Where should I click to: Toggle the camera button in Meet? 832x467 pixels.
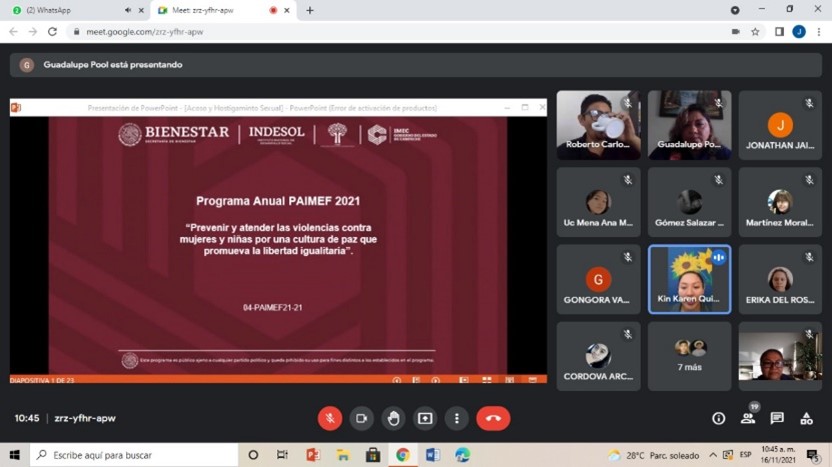click(361, 418)
